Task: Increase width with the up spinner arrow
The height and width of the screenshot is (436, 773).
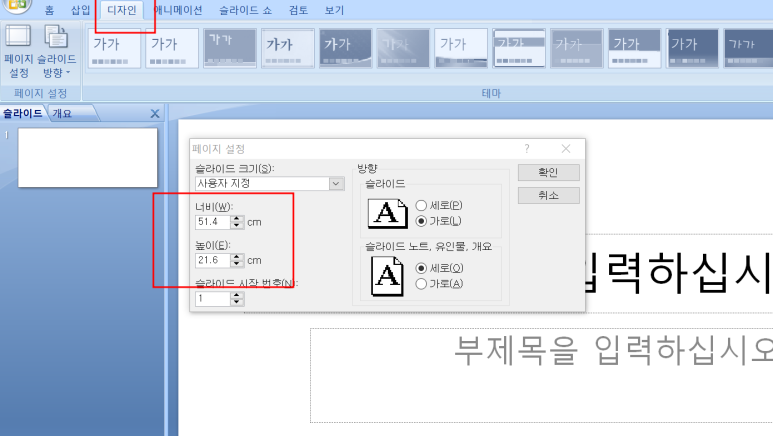Action: pos(237,218)
